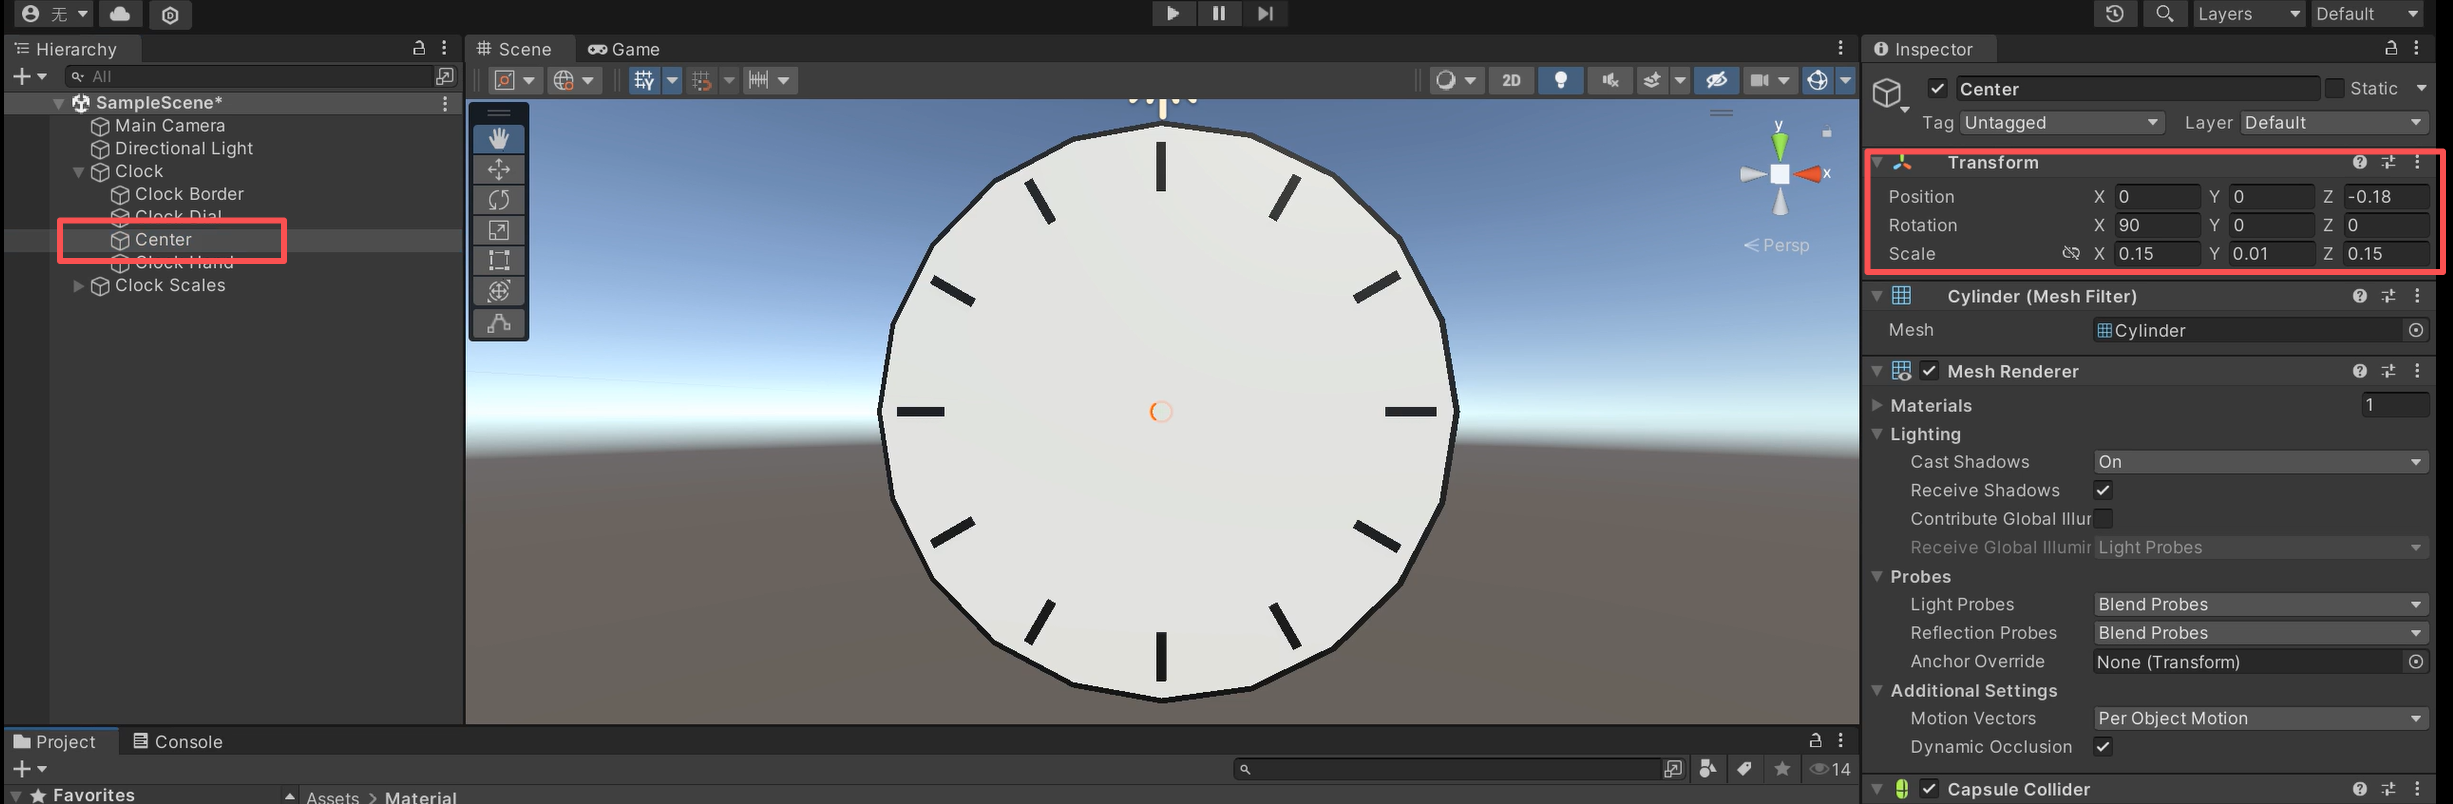2453x804 pixels.
Task: Open the version control history icon
Action: tap(2114, 14)
